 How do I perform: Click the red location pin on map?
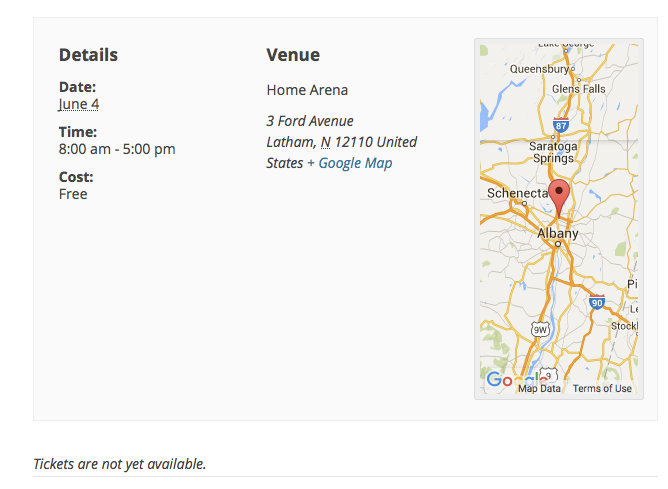(560, 196)
